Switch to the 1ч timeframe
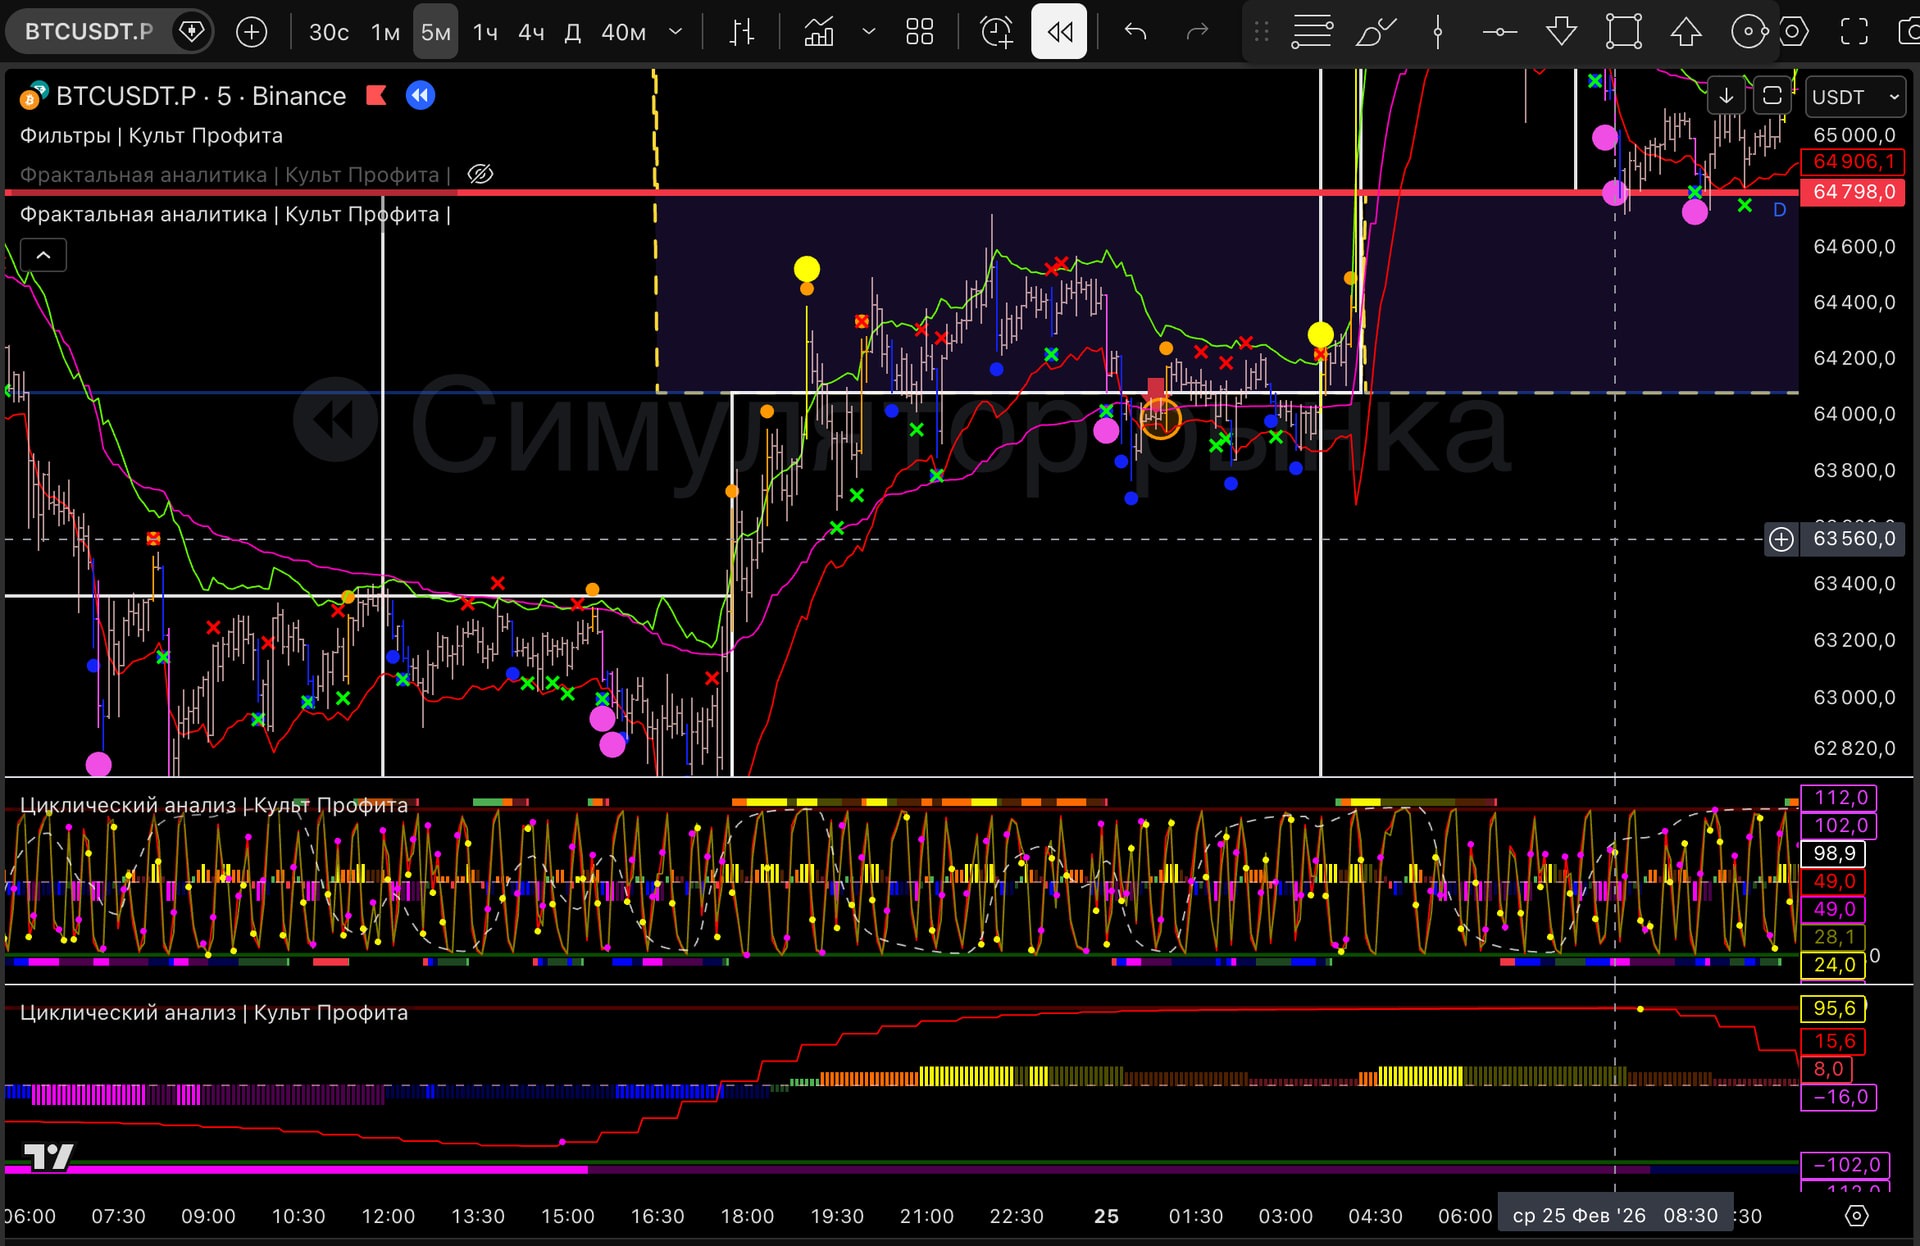Image resolution: width=1920 pixels, height=1246 pixels. coord(485,32)
